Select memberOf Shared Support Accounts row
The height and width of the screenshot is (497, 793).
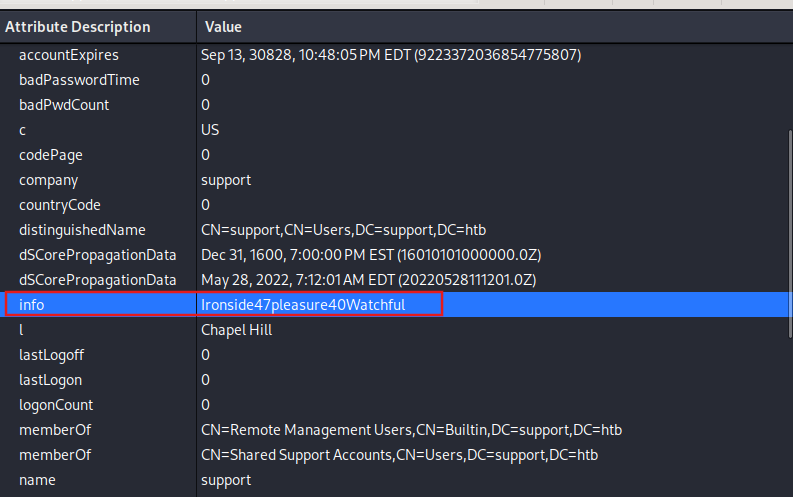pos(394,455)
